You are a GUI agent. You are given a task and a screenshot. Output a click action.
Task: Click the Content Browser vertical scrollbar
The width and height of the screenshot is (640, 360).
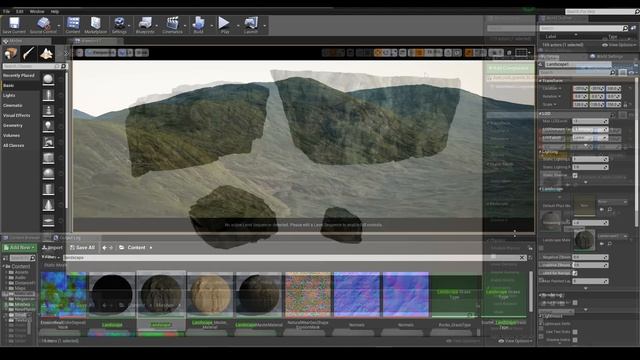click(531, 292)
